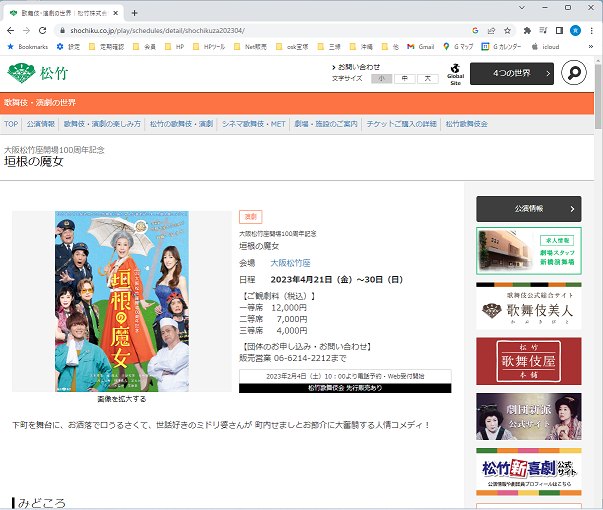Viewport: 603px width, 510px height.
Task: Open a new browser tab
Action: [x=134, y=13]
